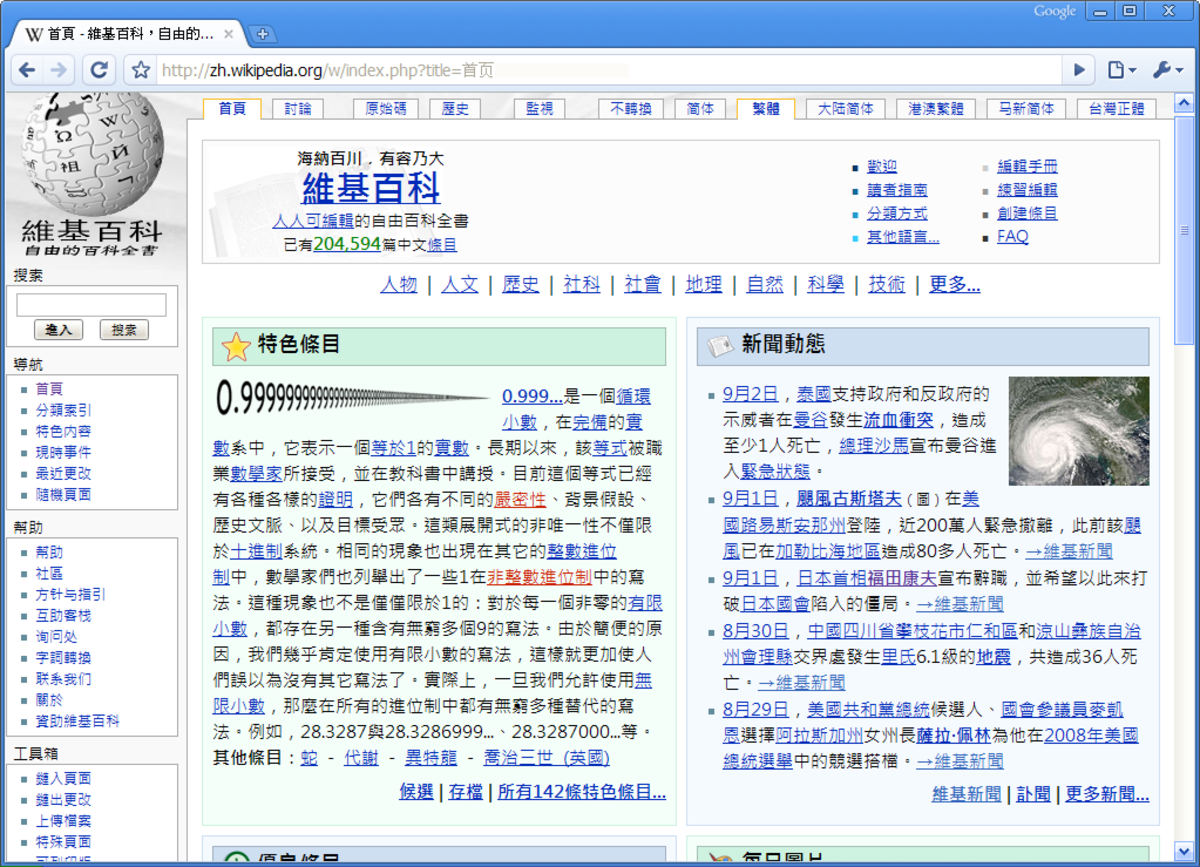Click the newspaper icon beside 新聞動態
The width and height of the screenshot is (1200, 867).
coord(720,347)
